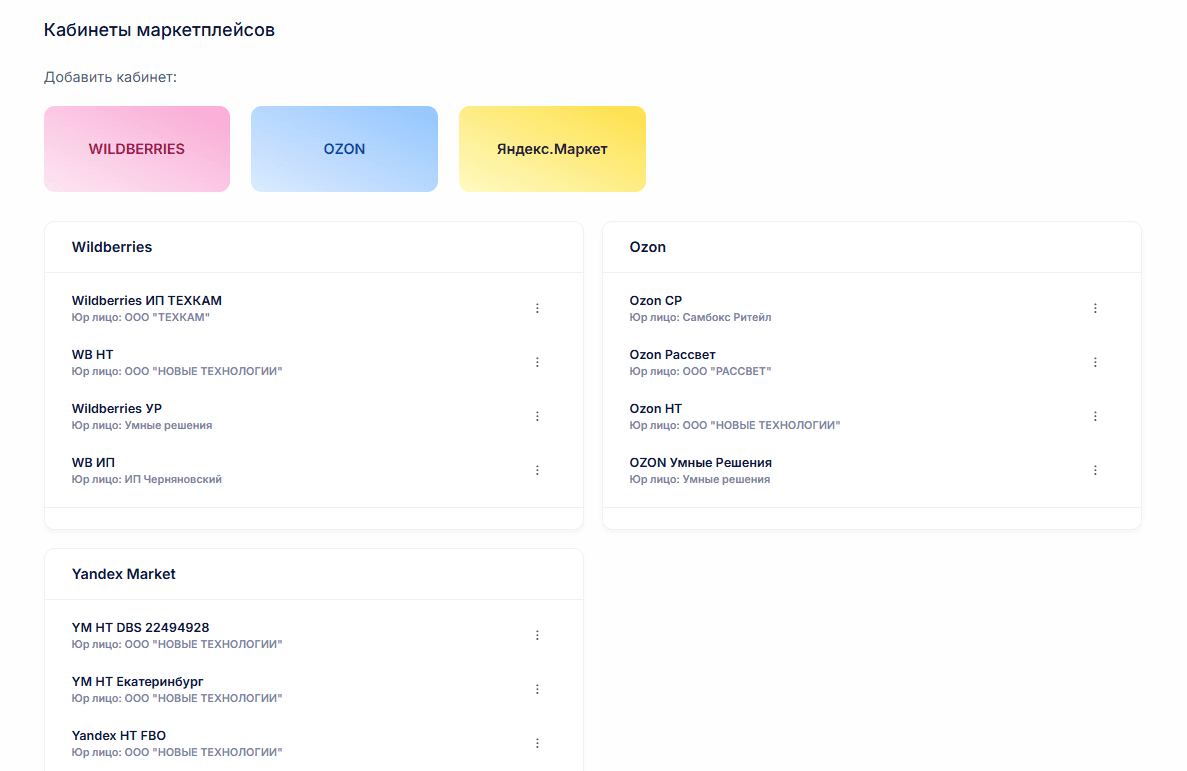Open three-dot menu for Ozon СР
1187x771 pixels.
pyautogui.click(x=1095, y=308)
